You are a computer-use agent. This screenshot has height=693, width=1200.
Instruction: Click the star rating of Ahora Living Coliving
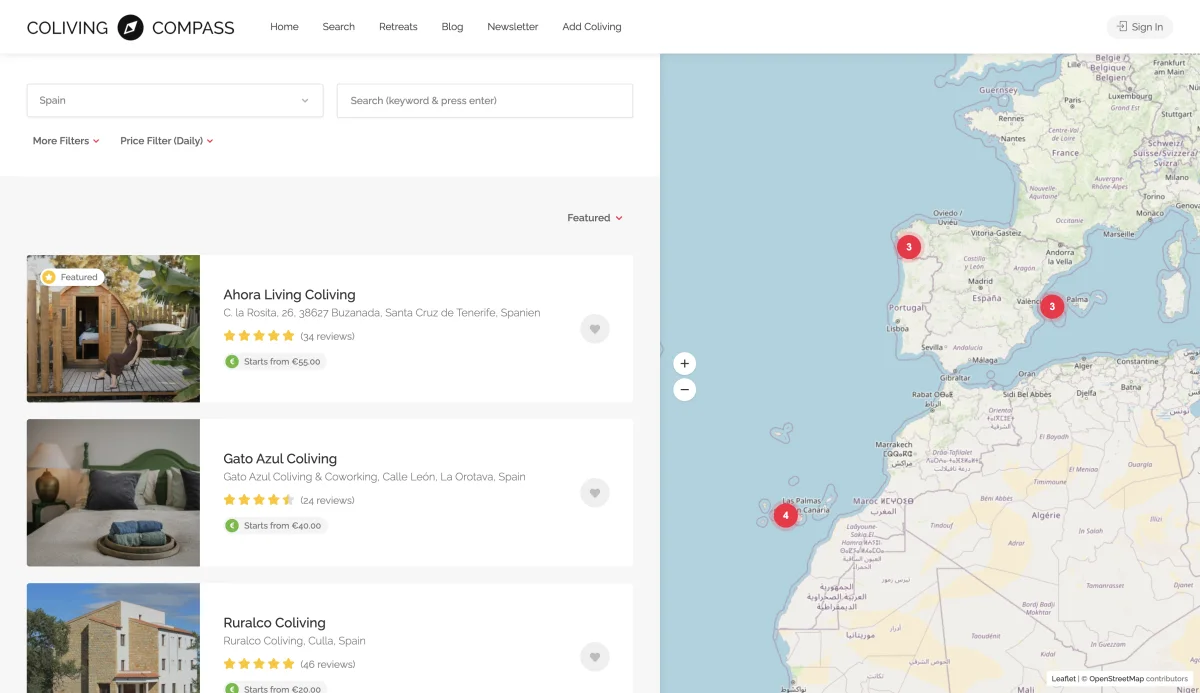point(259,336)
